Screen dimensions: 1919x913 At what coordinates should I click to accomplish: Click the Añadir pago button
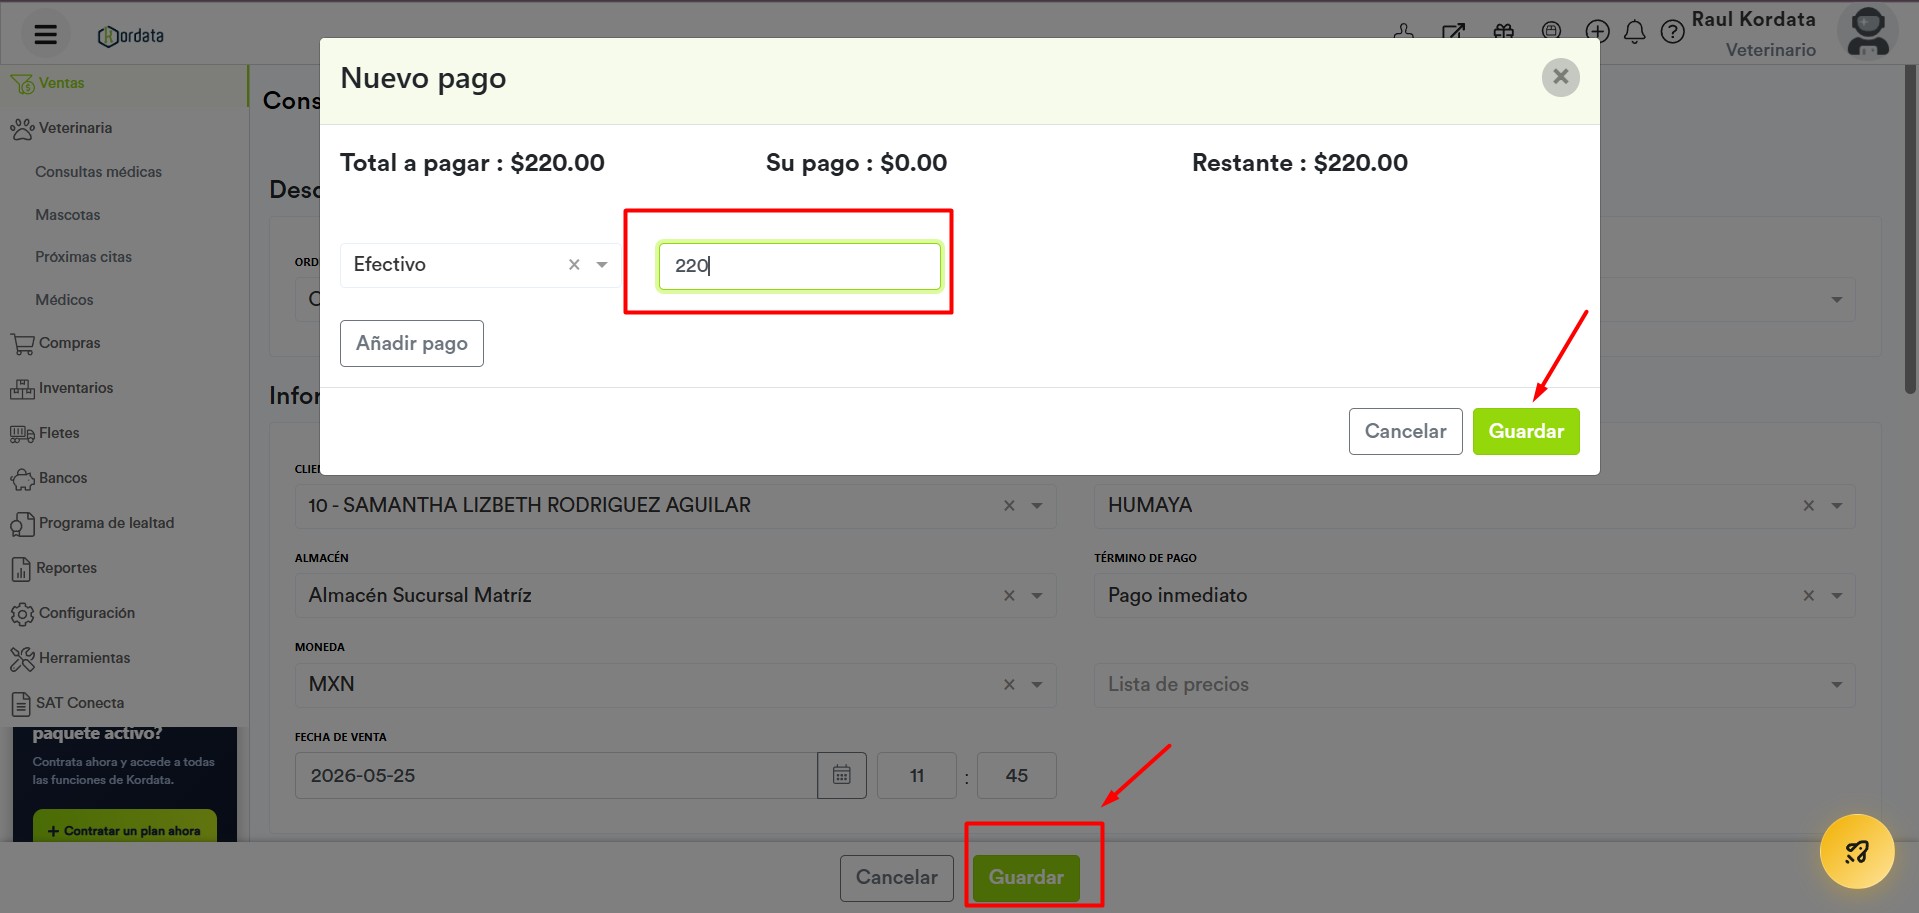pos(412,343)
